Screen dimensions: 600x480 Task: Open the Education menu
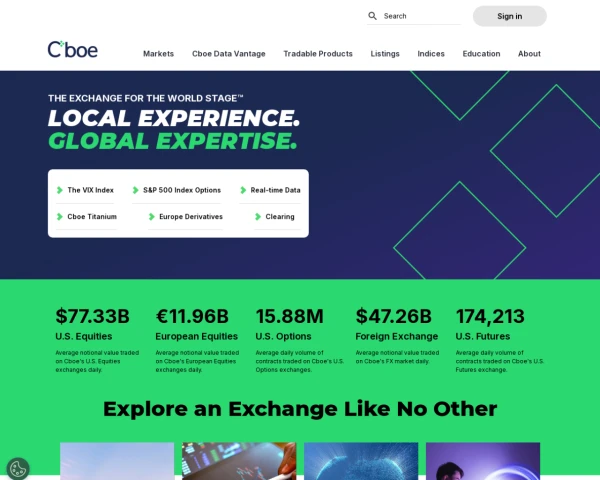pos(481,54)
